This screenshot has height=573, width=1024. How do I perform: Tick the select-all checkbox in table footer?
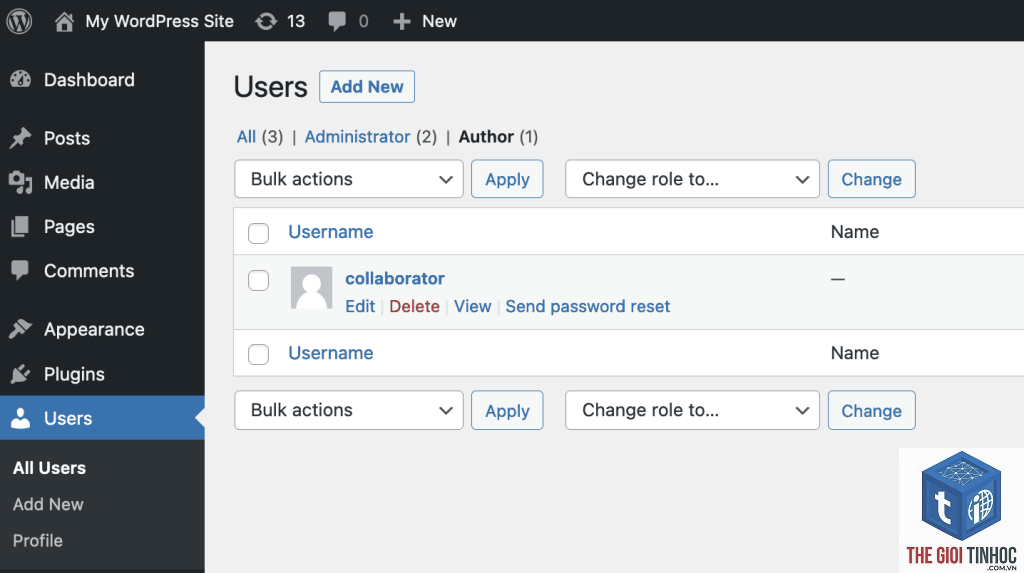(x=259, y=354)
